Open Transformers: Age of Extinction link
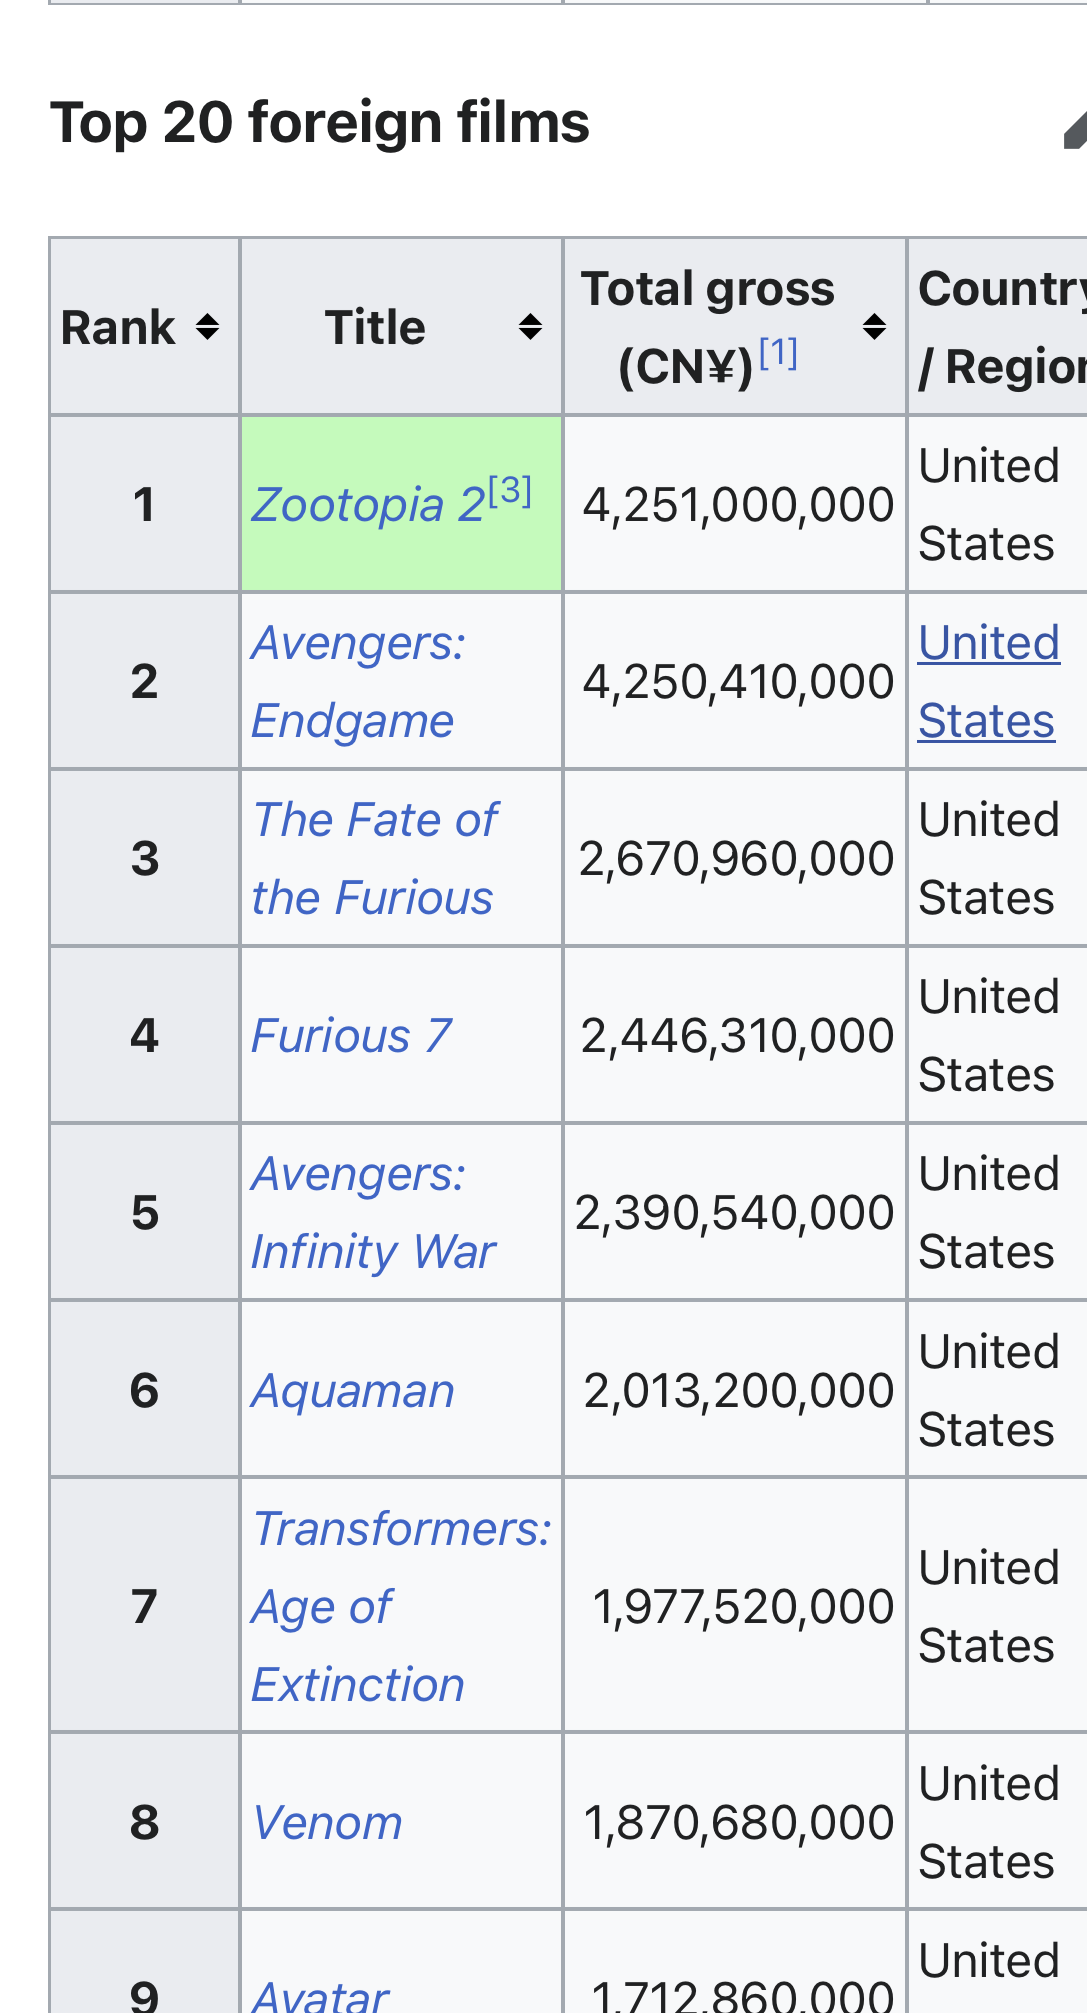The height and width of the screenshot is (2013, 1087). pyautogui.click(x=400, y=1606)
